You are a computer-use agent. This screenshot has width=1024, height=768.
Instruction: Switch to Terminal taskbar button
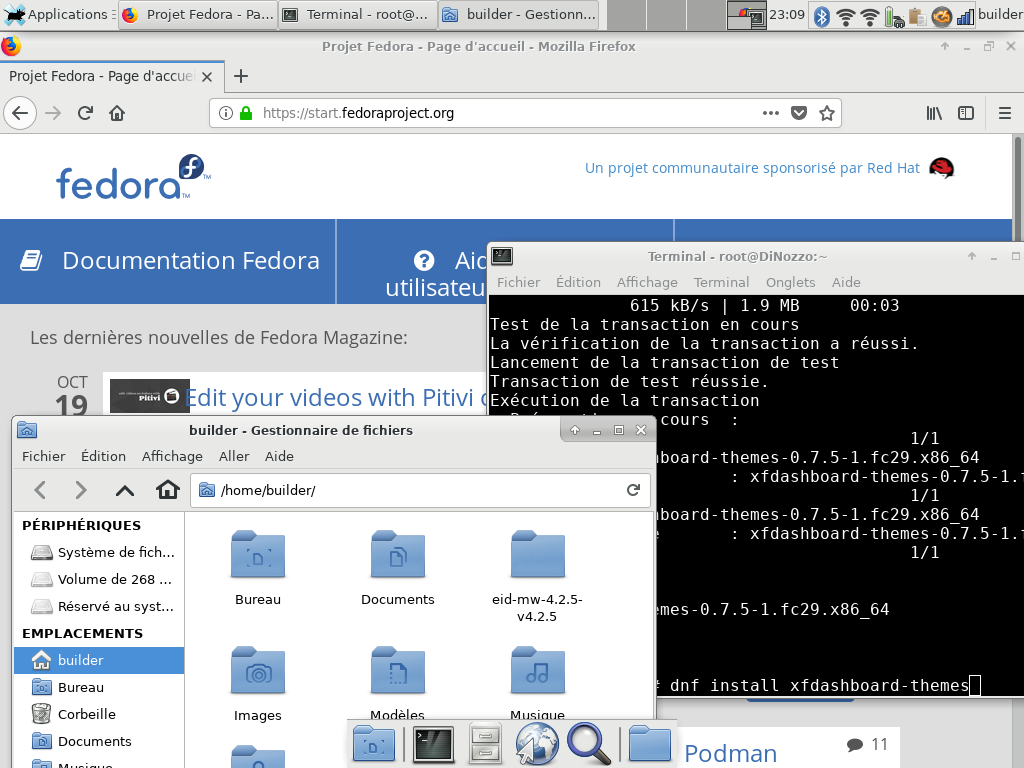358,14
